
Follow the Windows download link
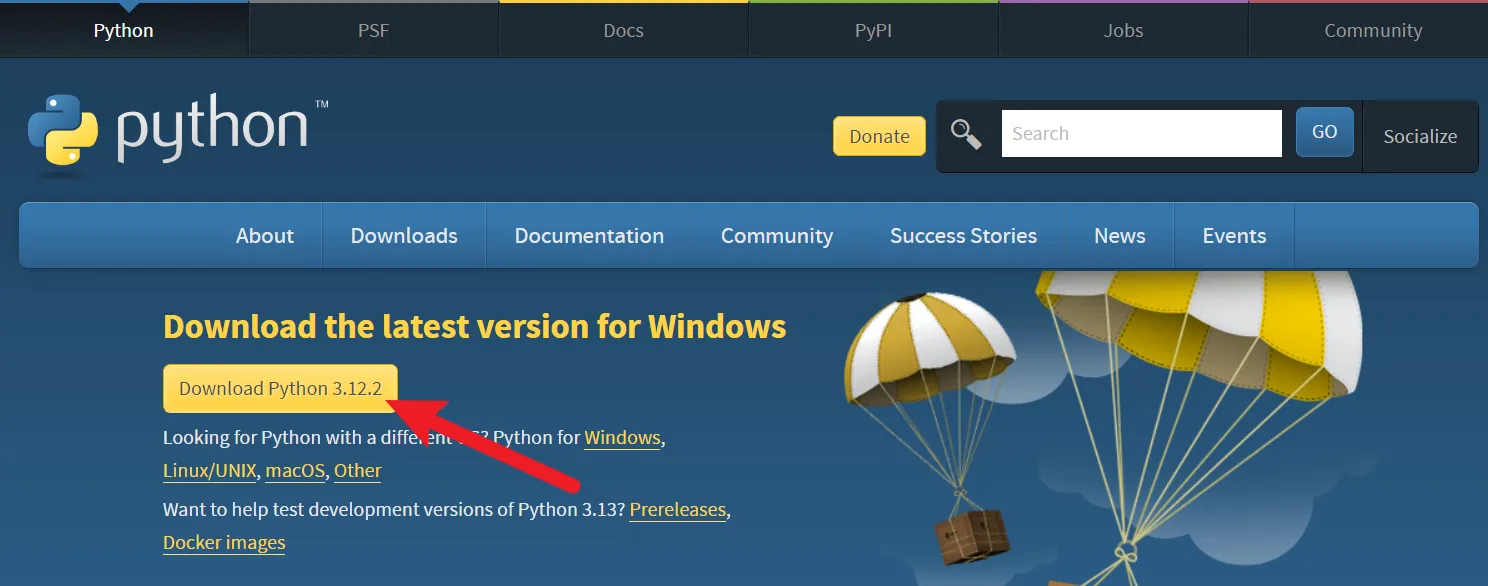point(622,438)
